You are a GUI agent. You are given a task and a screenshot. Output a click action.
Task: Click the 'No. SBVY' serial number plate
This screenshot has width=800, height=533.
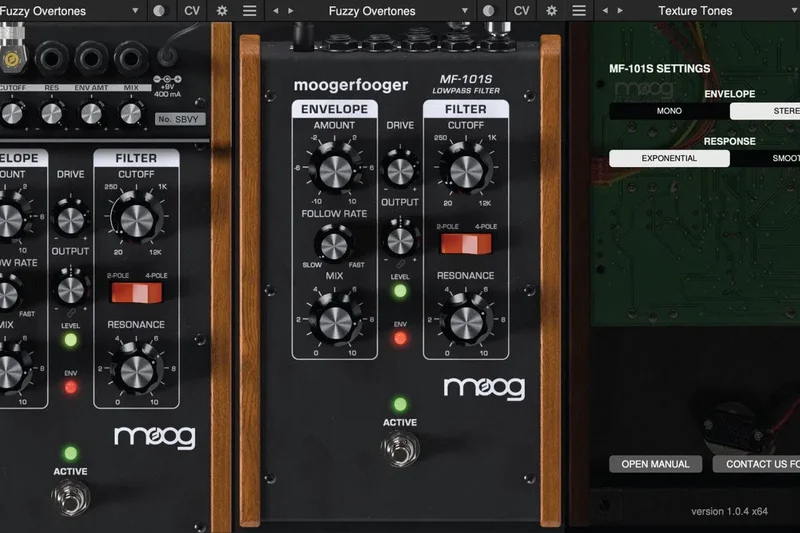180,119
